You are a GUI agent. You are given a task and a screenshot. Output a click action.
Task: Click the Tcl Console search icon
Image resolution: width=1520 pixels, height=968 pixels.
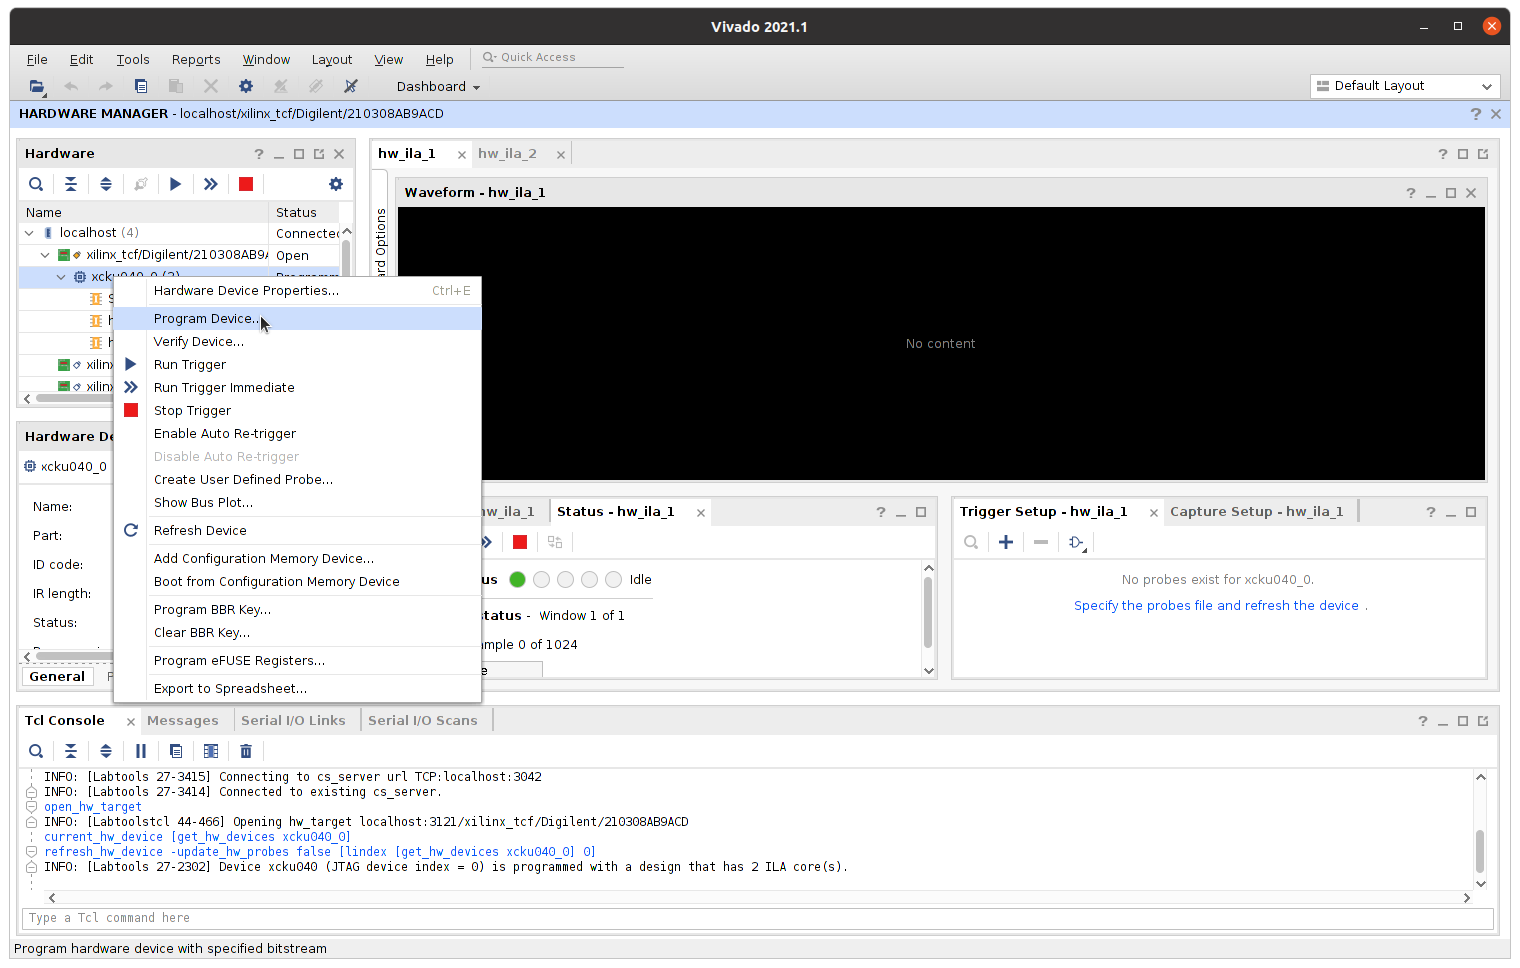click(36, 751)
